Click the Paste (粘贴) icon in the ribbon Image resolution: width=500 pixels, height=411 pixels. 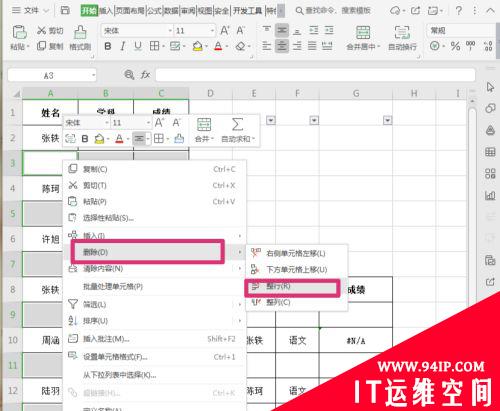coord(20,32)
